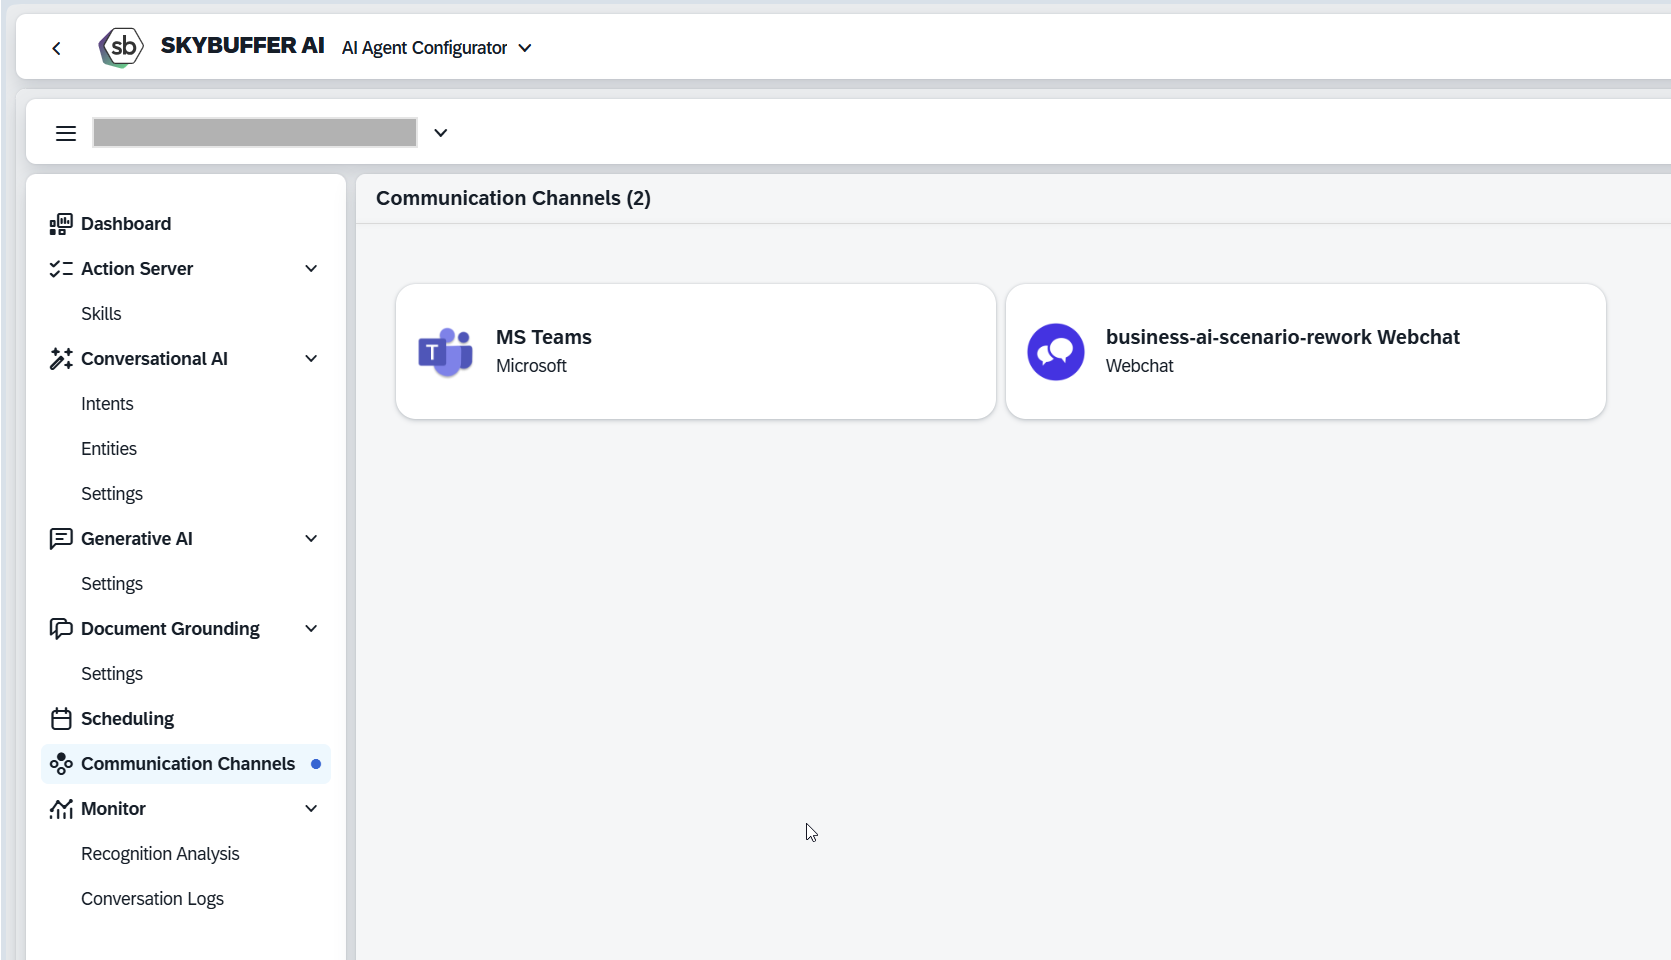This screenshot has width=1671, height=960.
Task: Click the Generative AI chat icon
Action: pyautogui.click(x=61, y=539)
